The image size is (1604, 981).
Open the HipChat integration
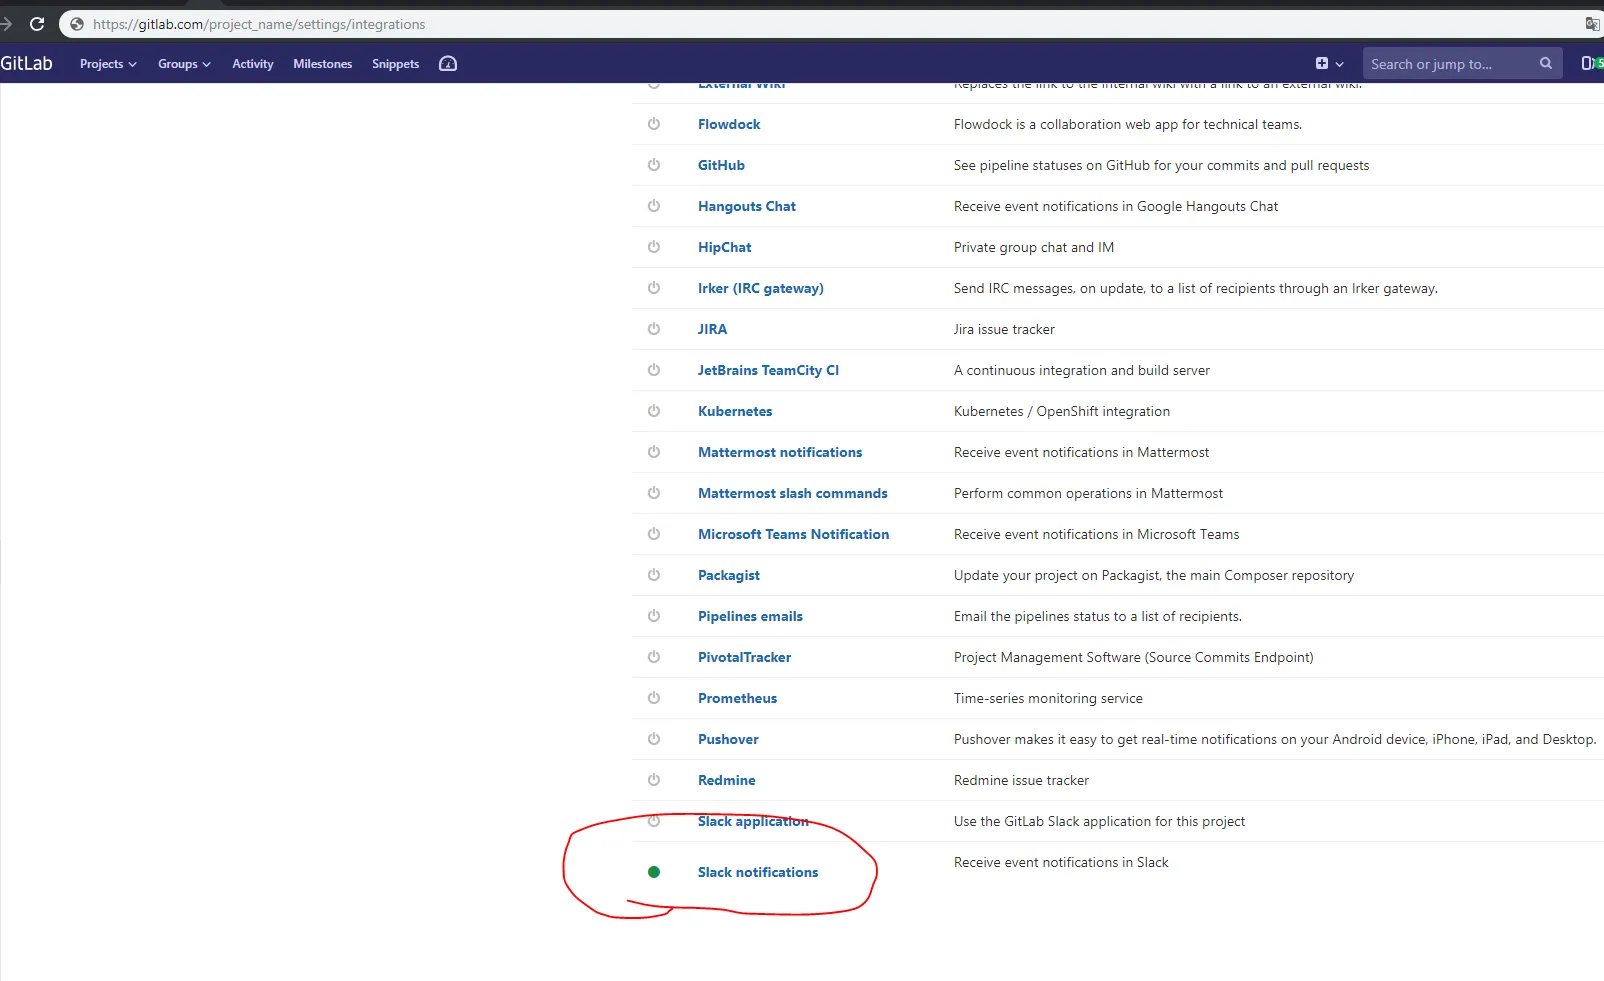click(725, 247)
